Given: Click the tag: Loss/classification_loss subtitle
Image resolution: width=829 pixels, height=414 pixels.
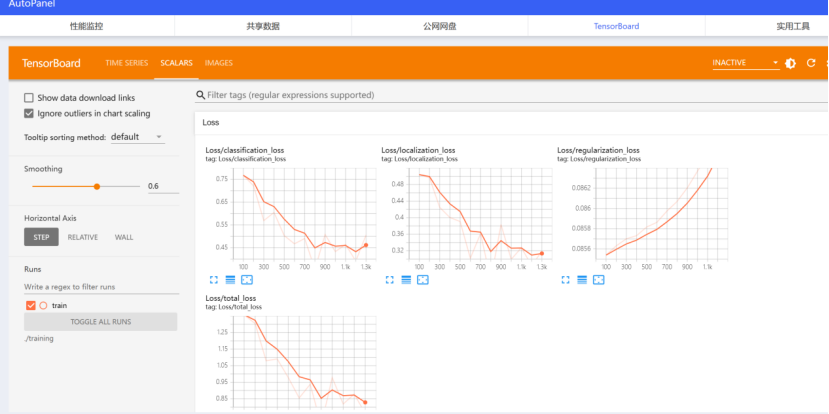Looking at the screenshot, I should tap(246, 159).
